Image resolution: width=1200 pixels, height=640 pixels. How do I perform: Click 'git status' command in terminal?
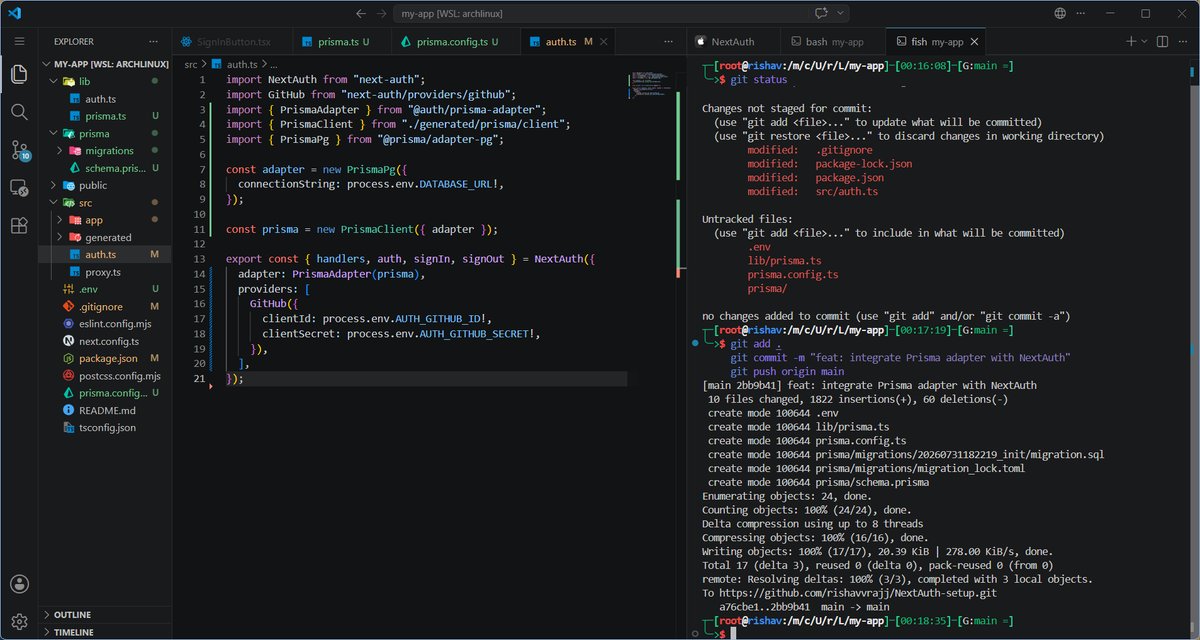pyautogui.click(x=757, y=79)
